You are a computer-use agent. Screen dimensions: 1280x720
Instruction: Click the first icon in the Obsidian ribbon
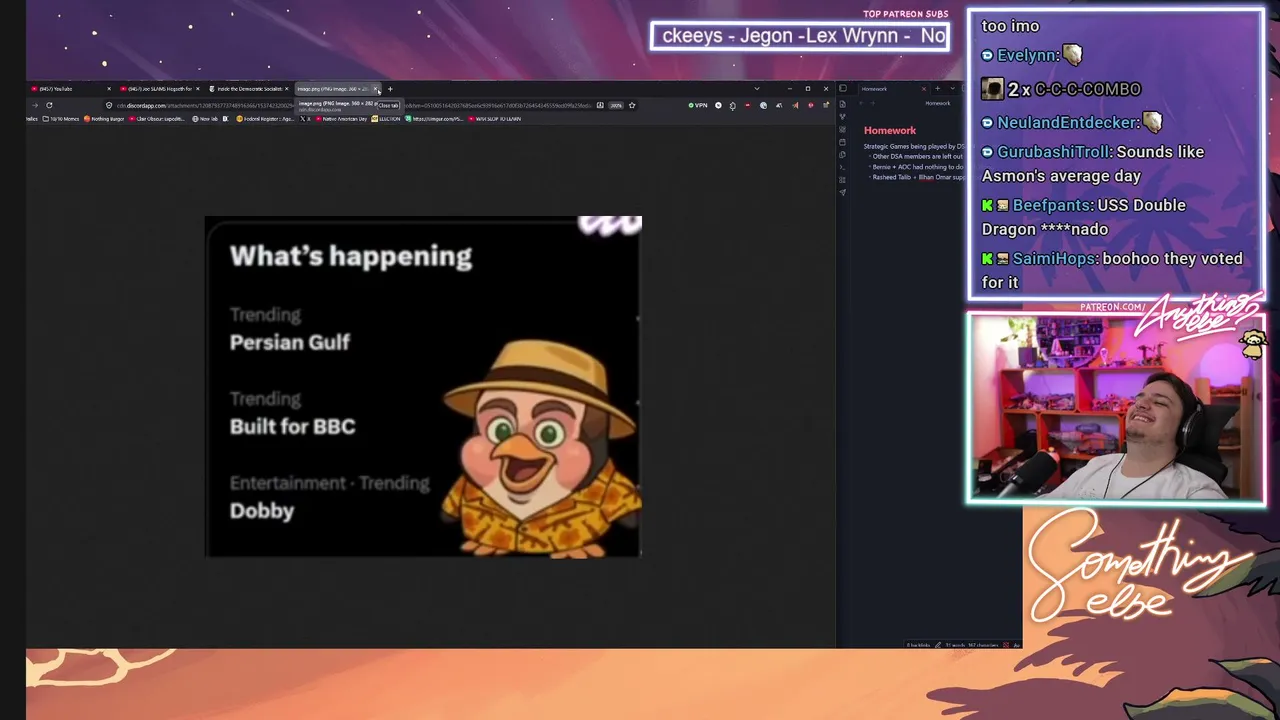842,104
